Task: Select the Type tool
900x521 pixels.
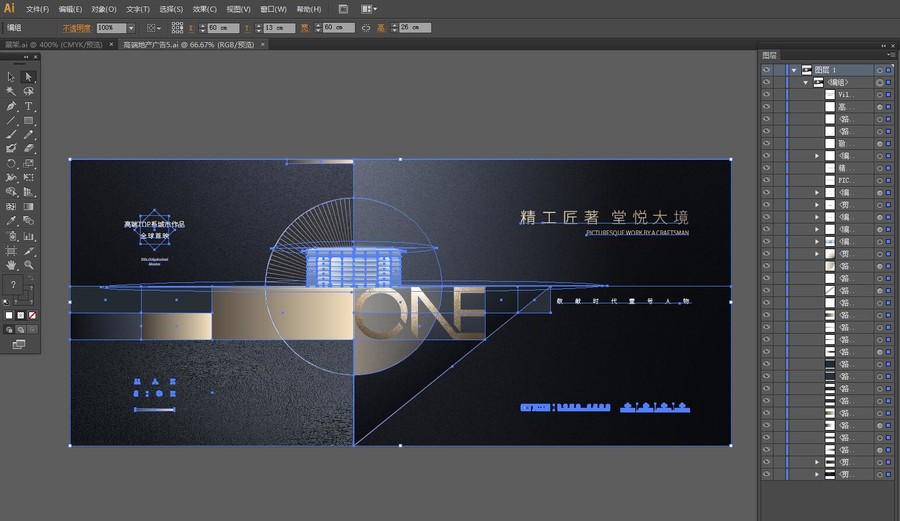Action: [28, 106]
